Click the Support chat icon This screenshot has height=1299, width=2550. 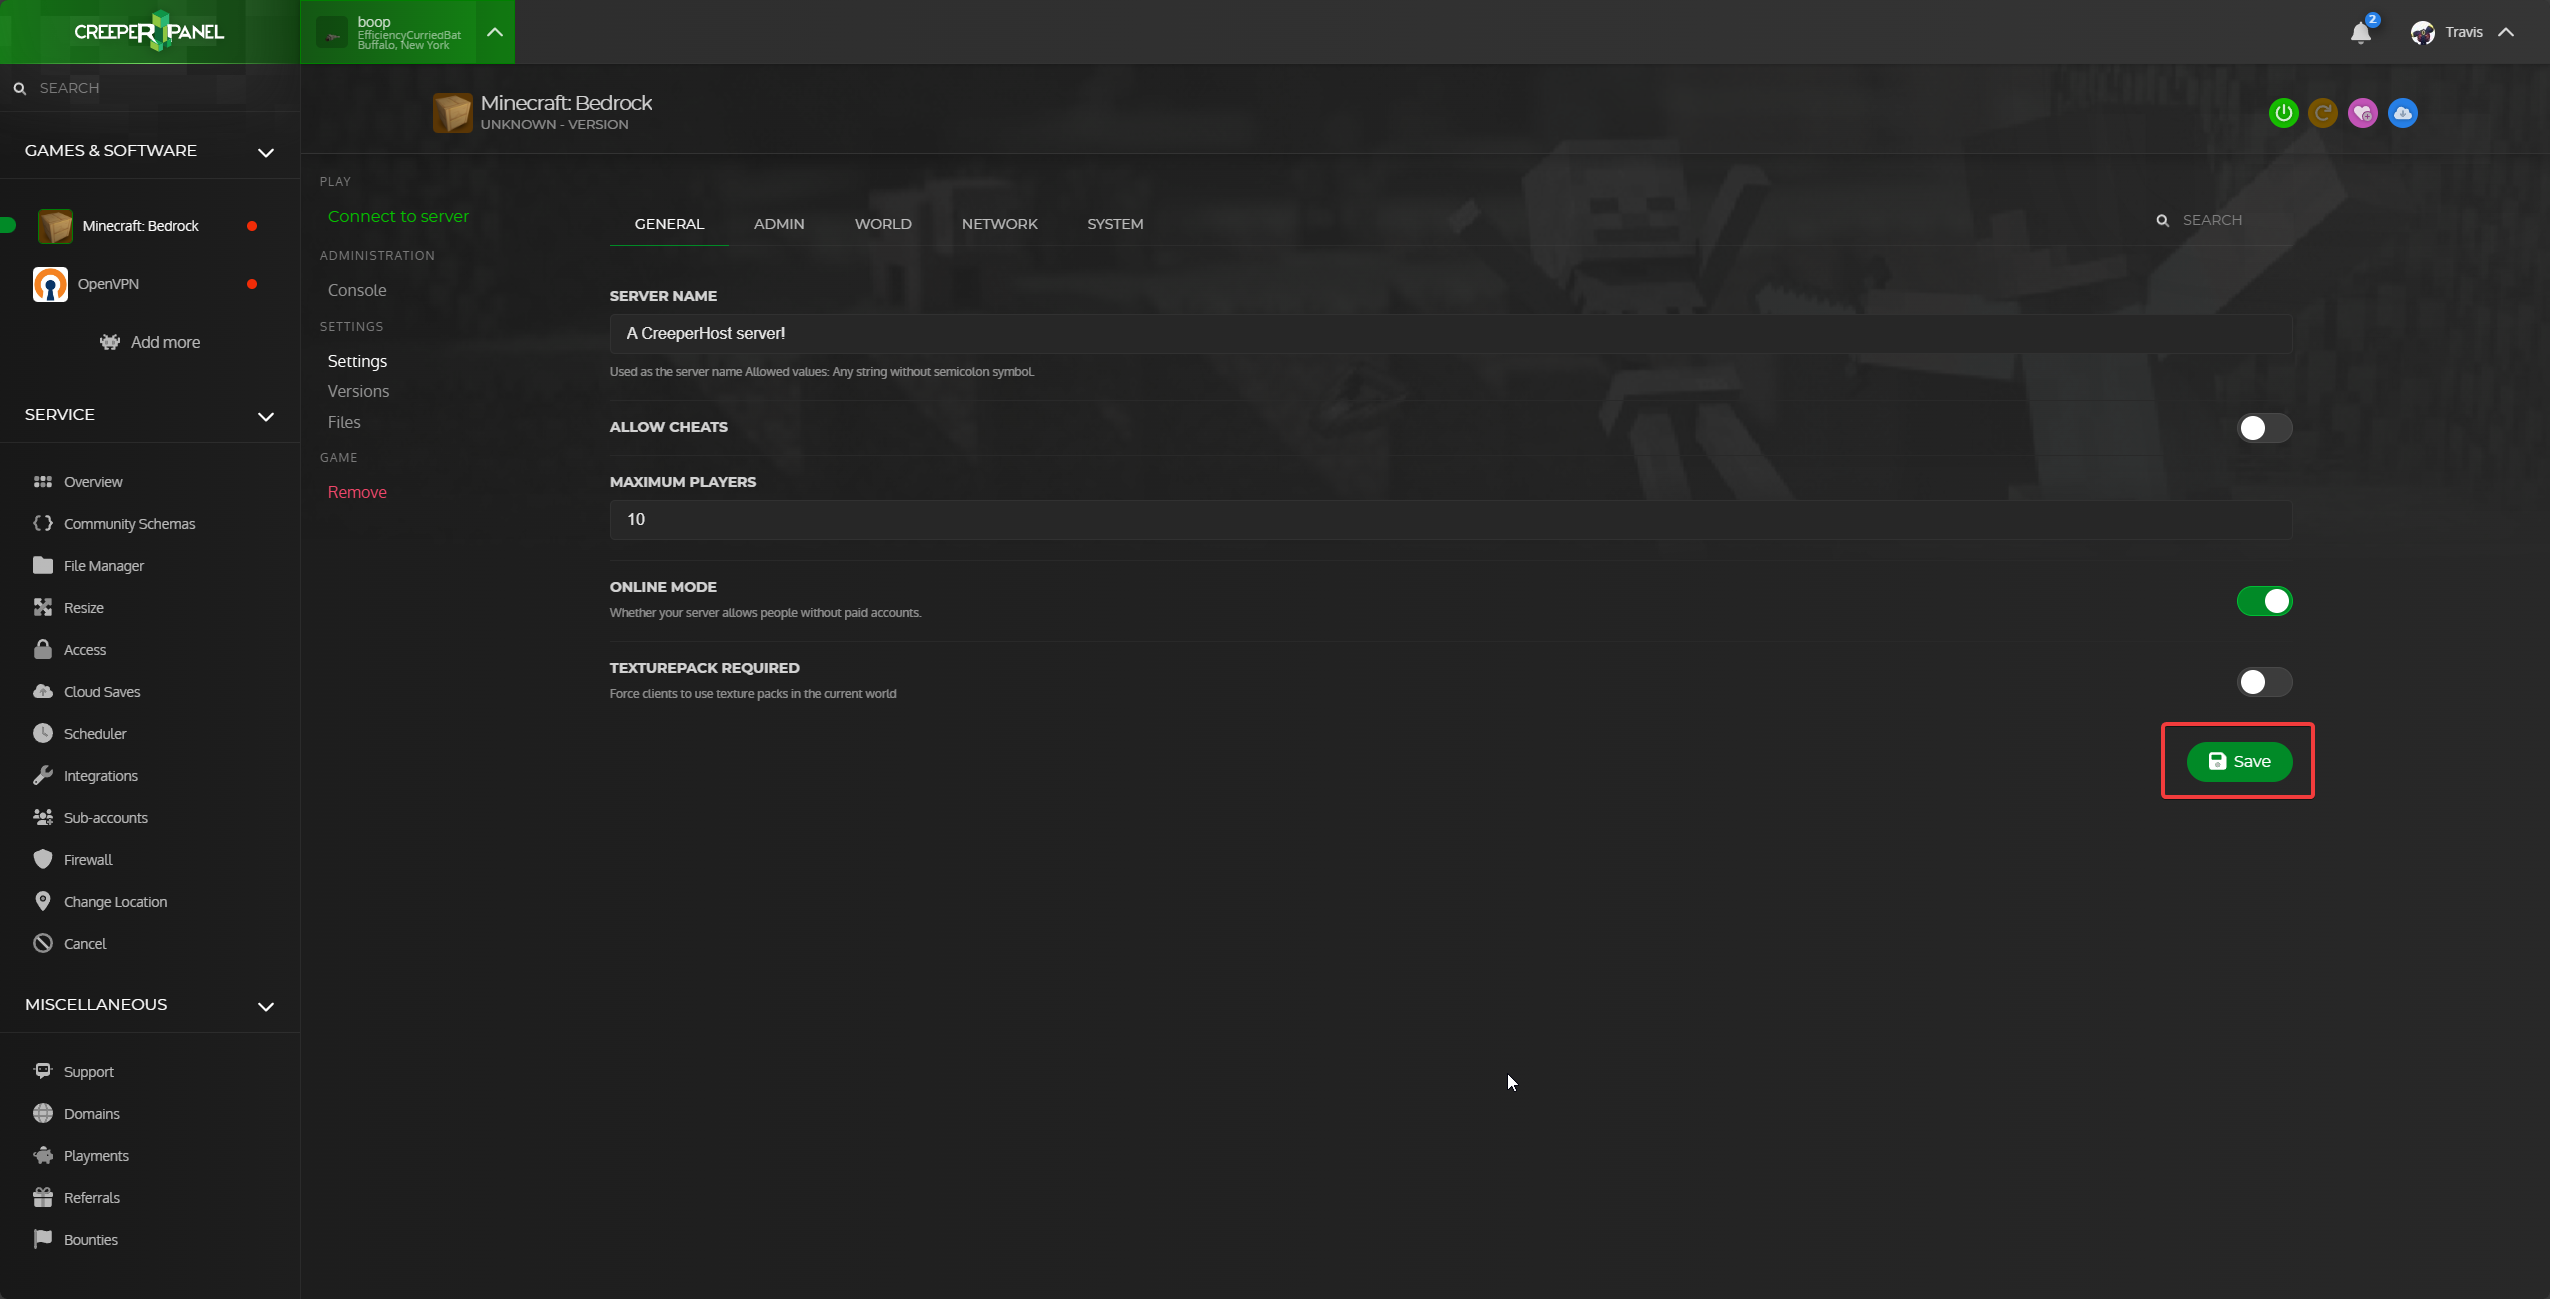pos(43,1072)
